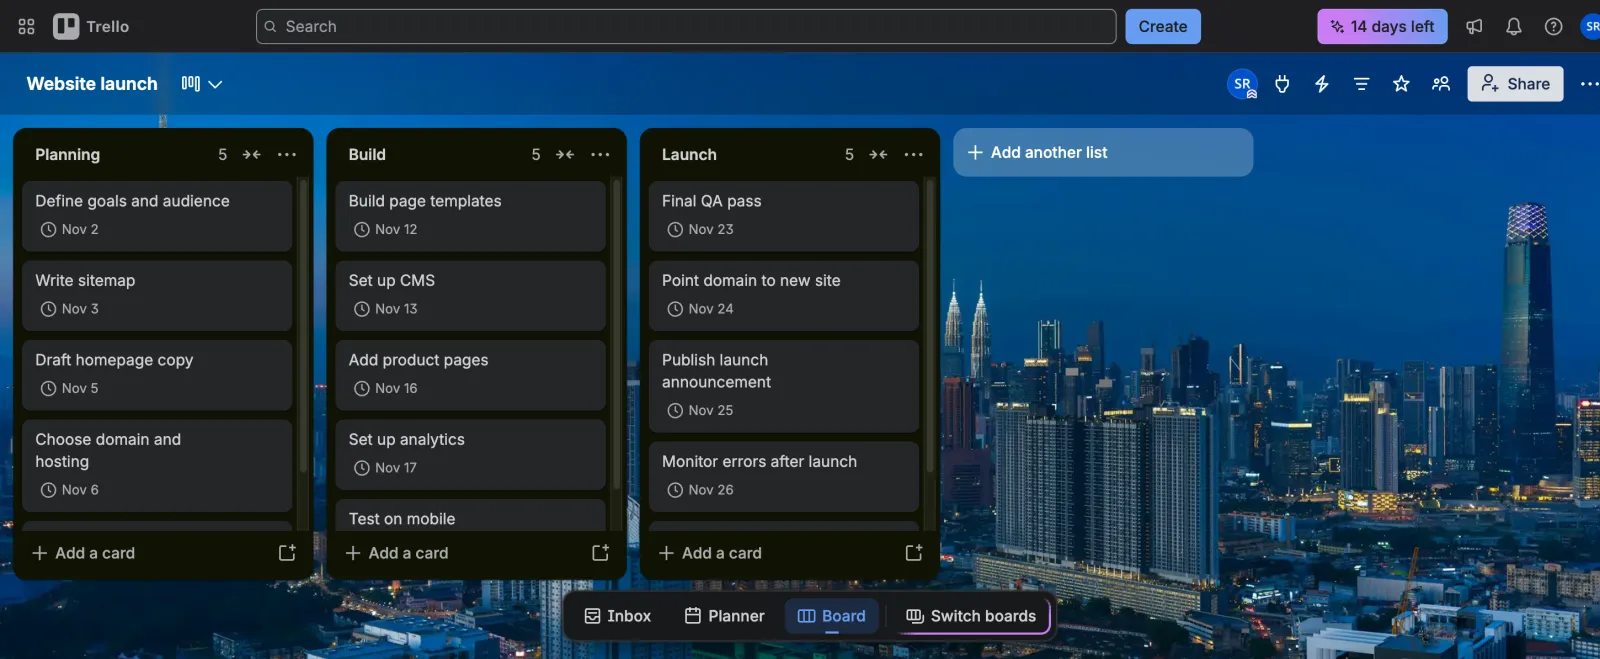The width and height of the screenshot is (1600, 659).
Task: Open the Final QA pass card
Action: coord(783,215)
